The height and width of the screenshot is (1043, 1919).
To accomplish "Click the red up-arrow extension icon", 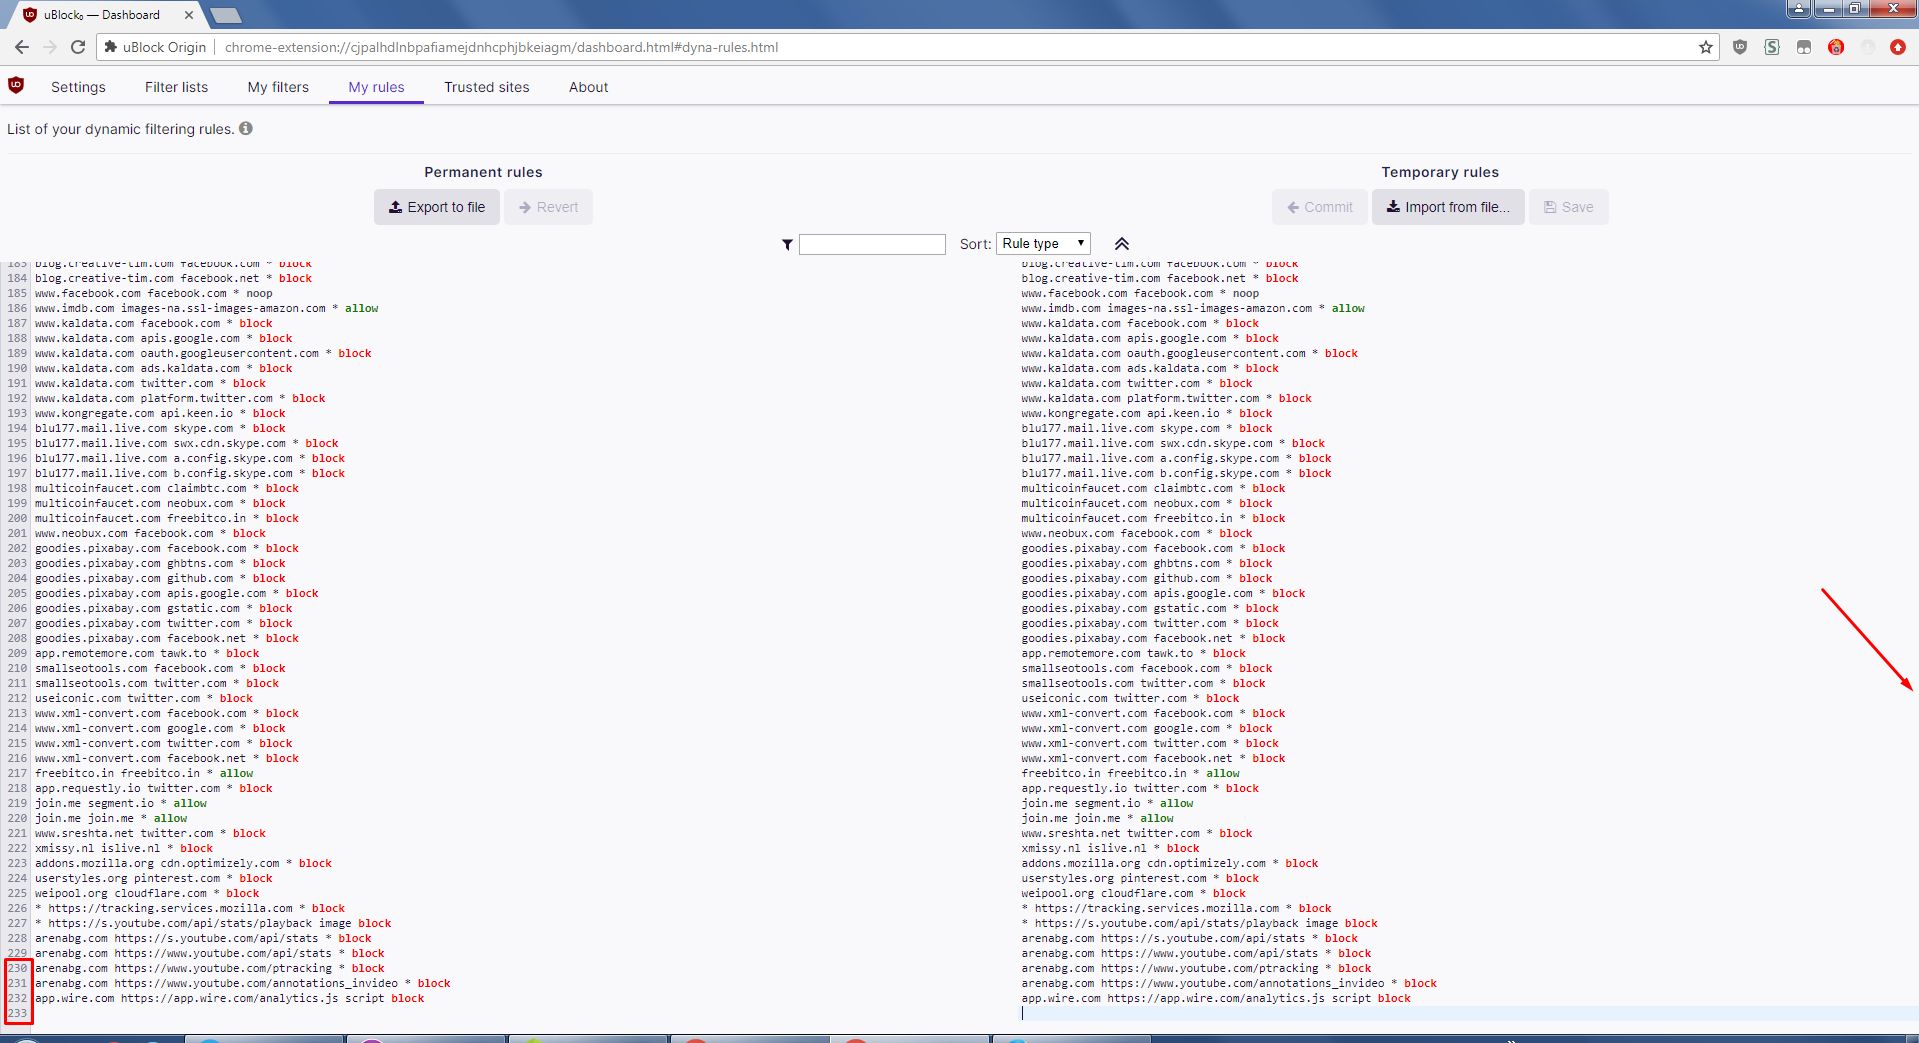I will pos(1898,47).
